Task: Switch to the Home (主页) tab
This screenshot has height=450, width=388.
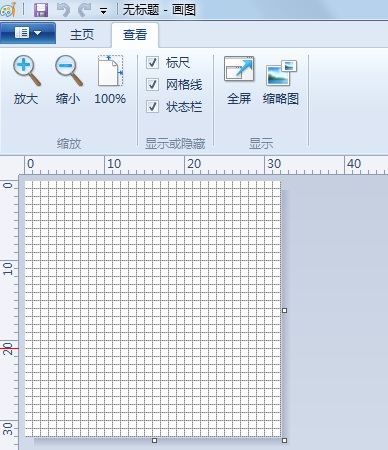Action: [82, 34]
